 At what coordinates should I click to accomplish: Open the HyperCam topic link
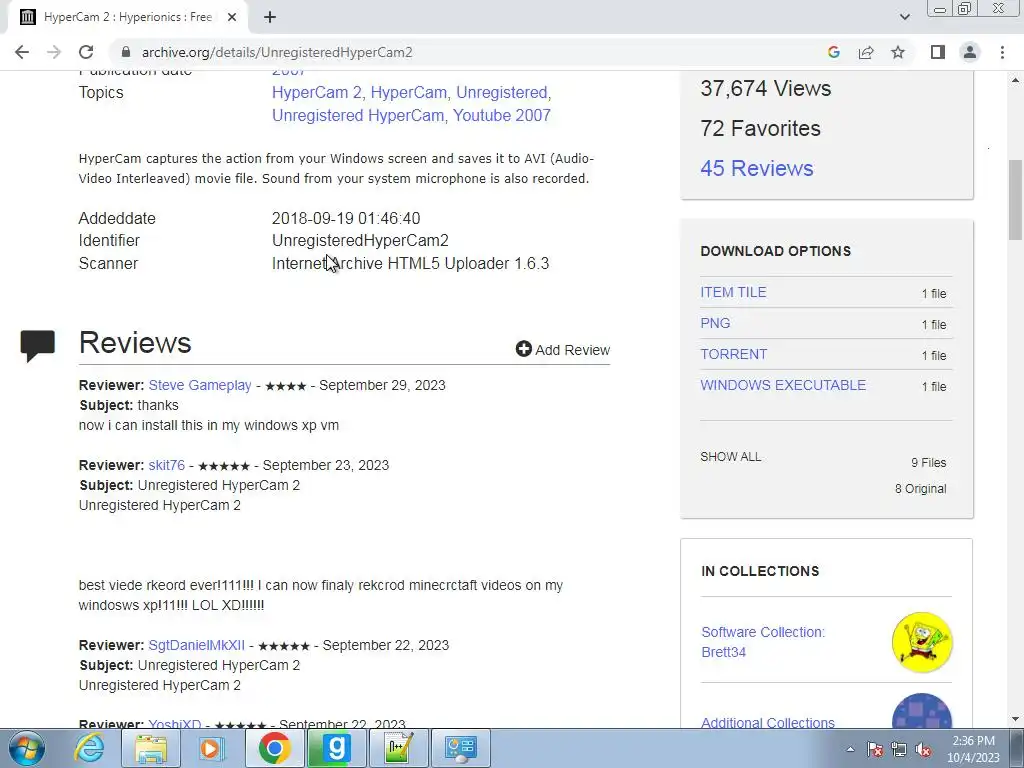(x=409, y=93)
